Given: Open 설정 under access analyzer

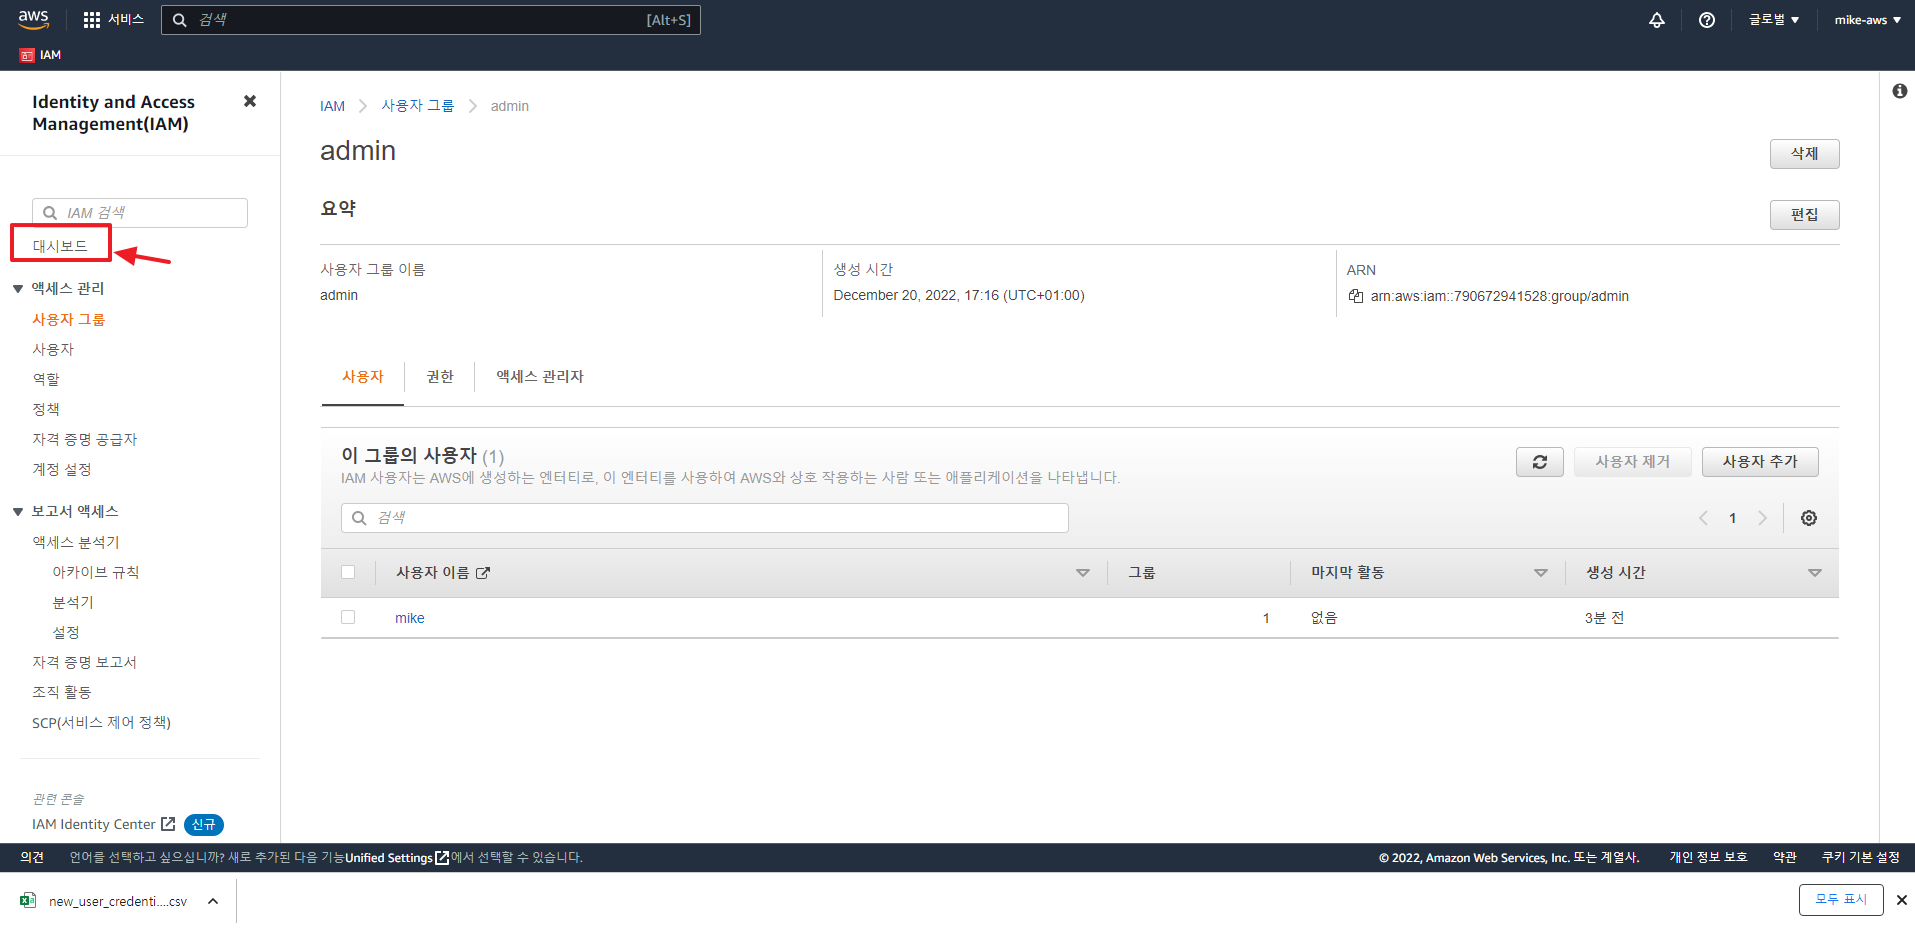Looking at the screenshot, I should click(x=66, y=632).
